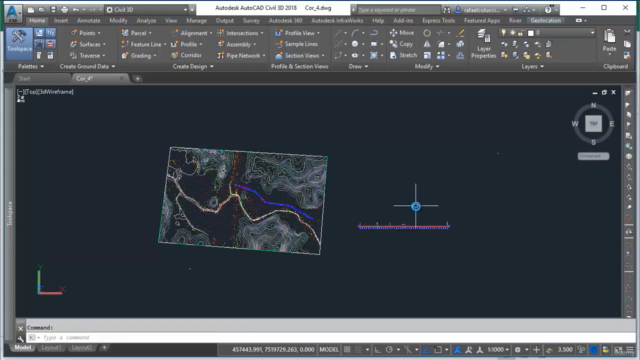Viewport: 640px width, 360px height.
Task: Click the Stretch button
Action: pos(404,55)
